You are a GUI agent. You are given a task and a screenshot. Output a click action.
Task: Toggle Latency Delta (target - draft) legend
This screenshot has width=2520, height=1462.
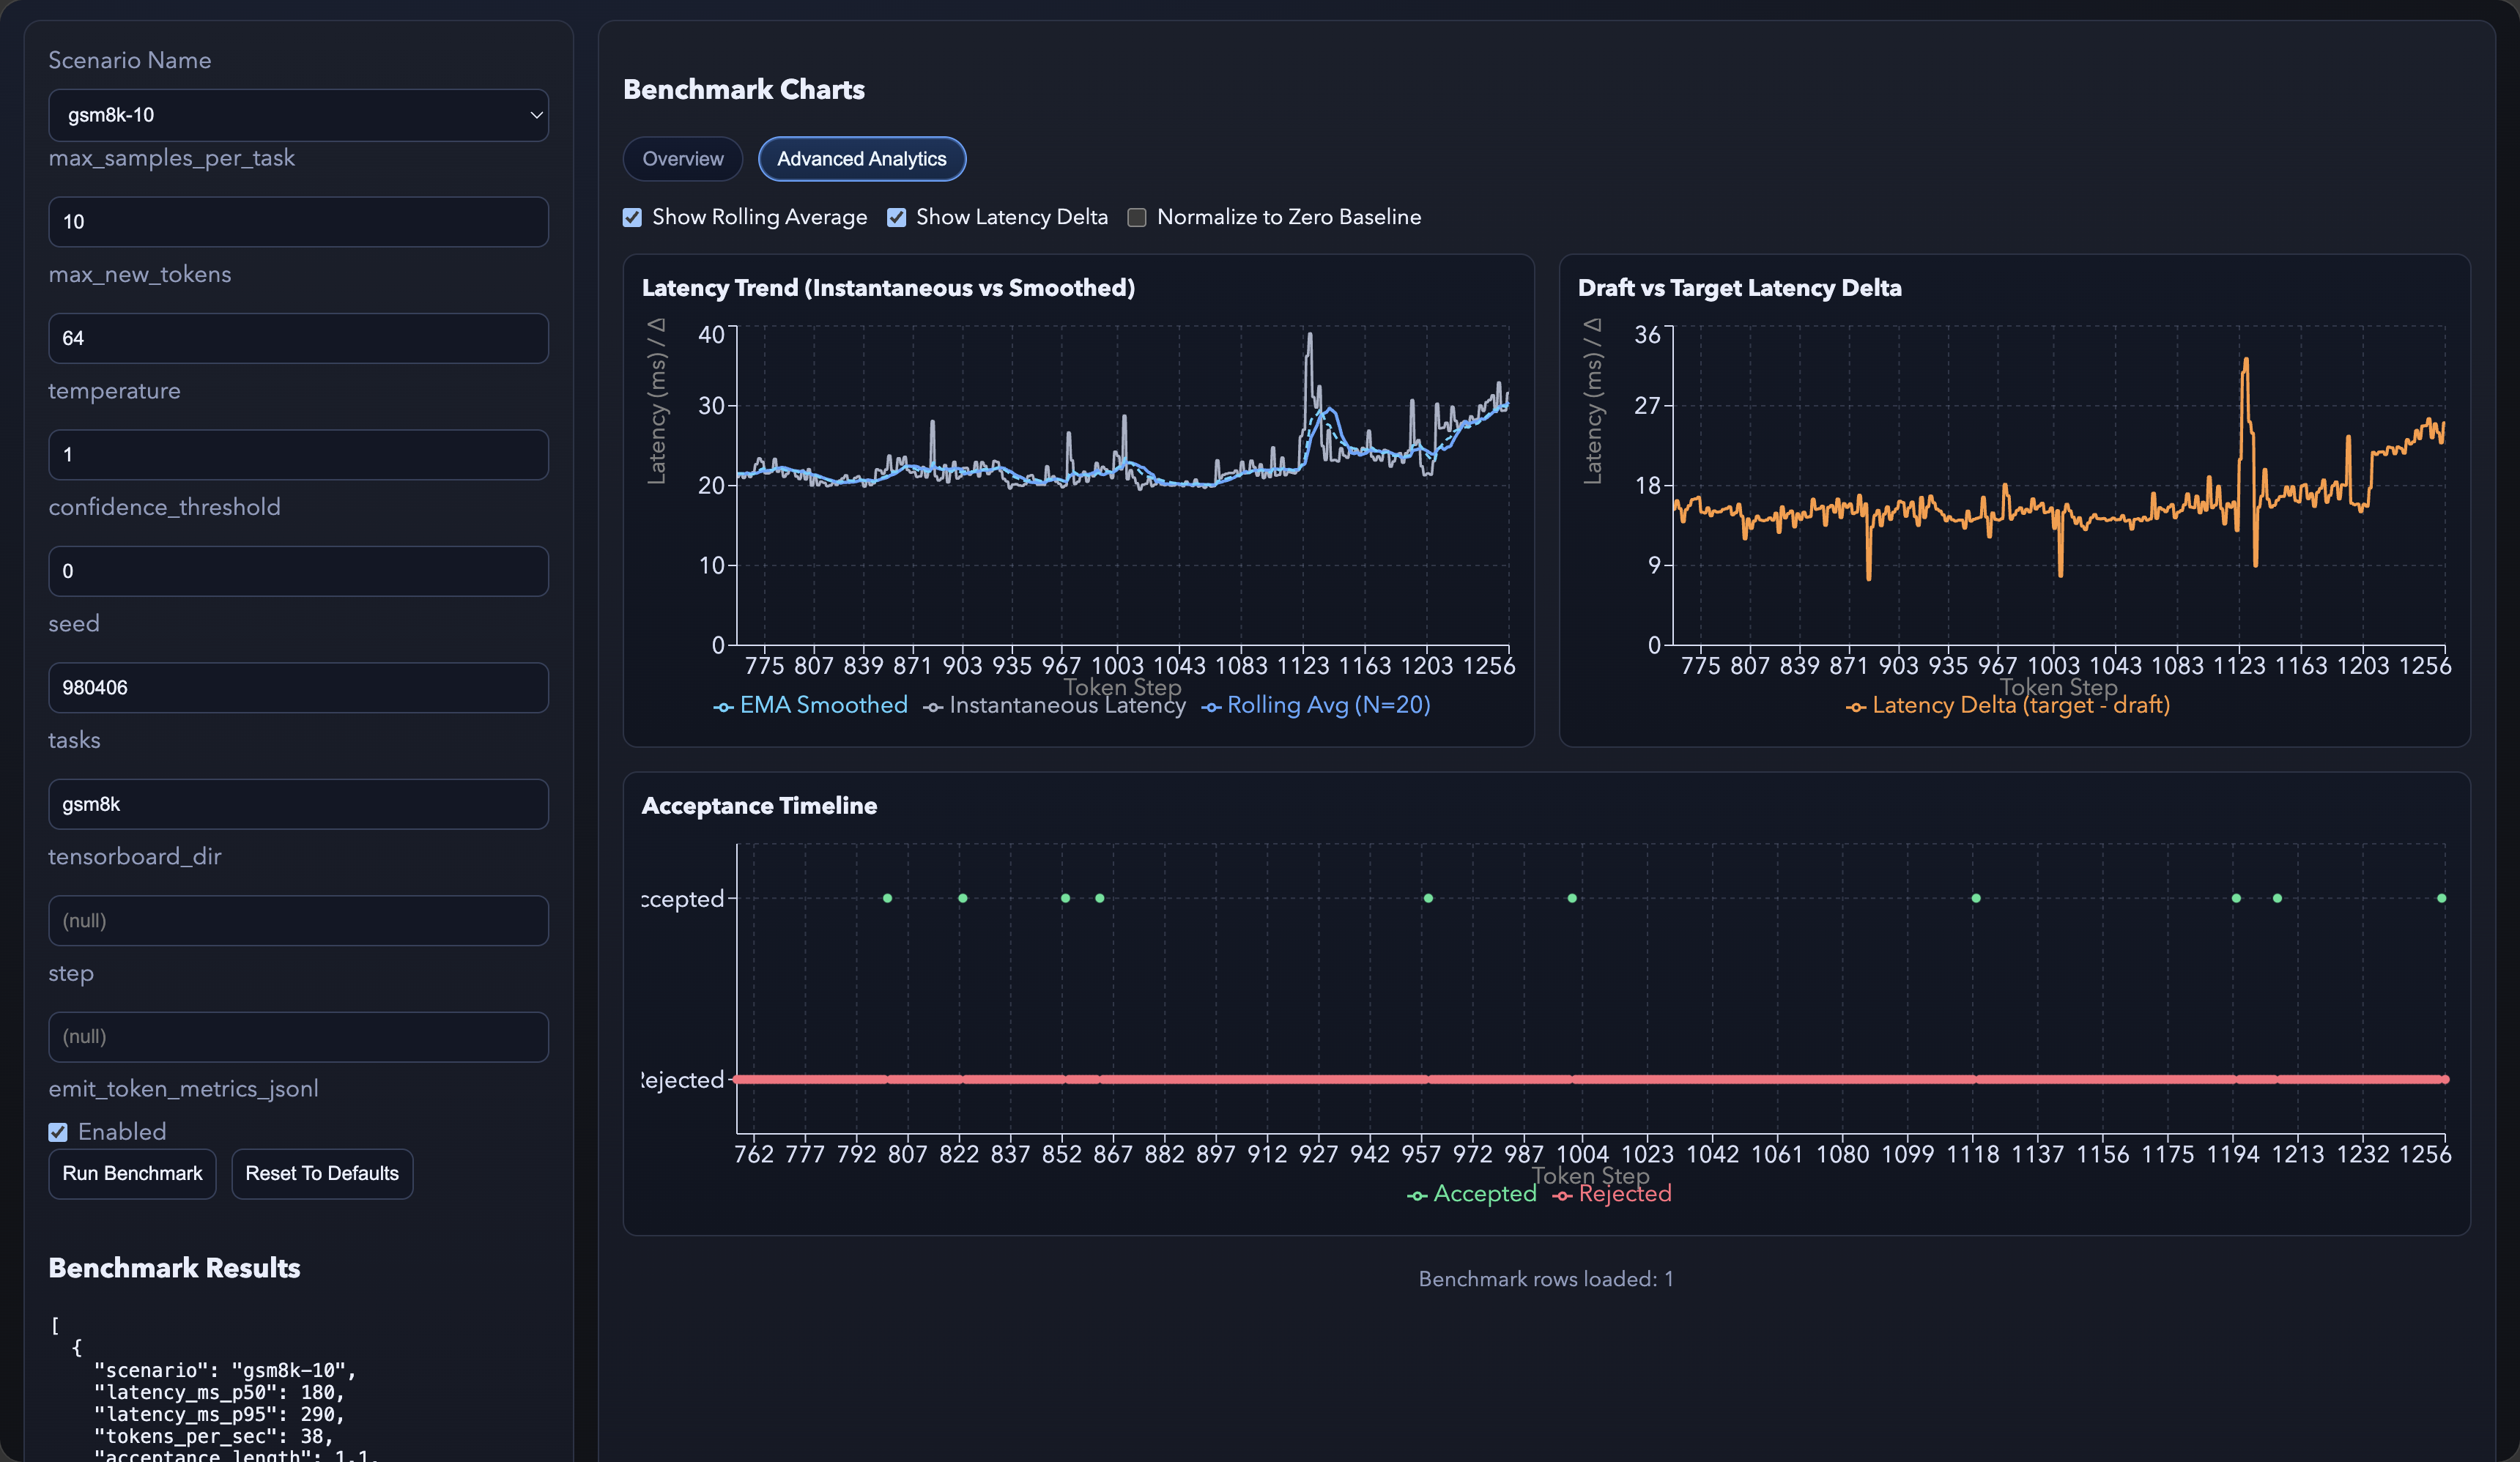click(x=2008, y=705)
